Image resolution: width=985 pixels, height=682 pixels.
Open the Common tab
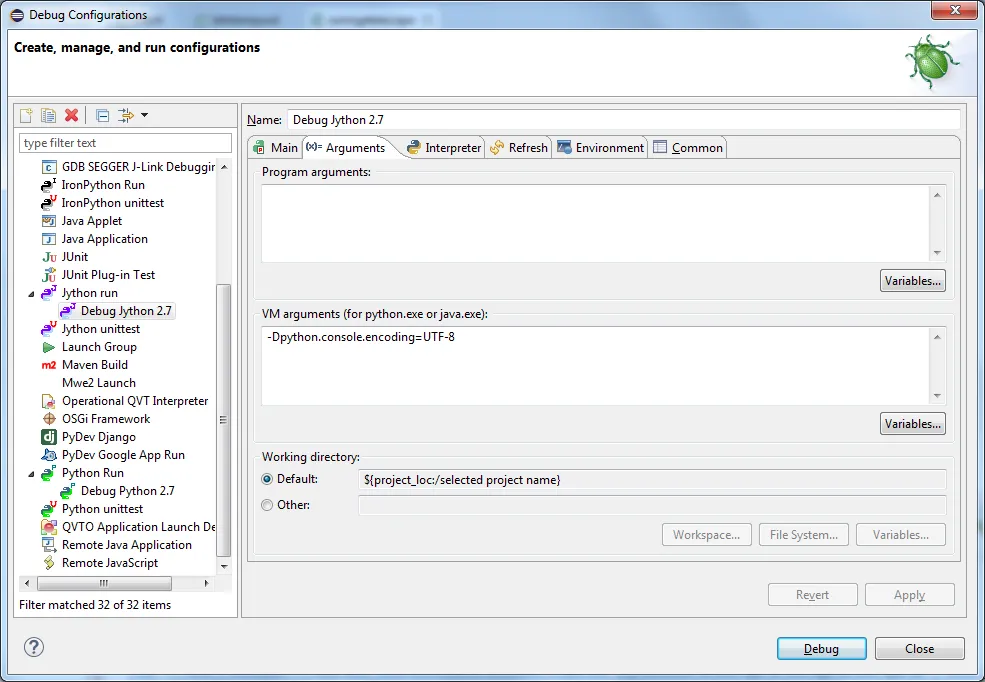(688, 148)
